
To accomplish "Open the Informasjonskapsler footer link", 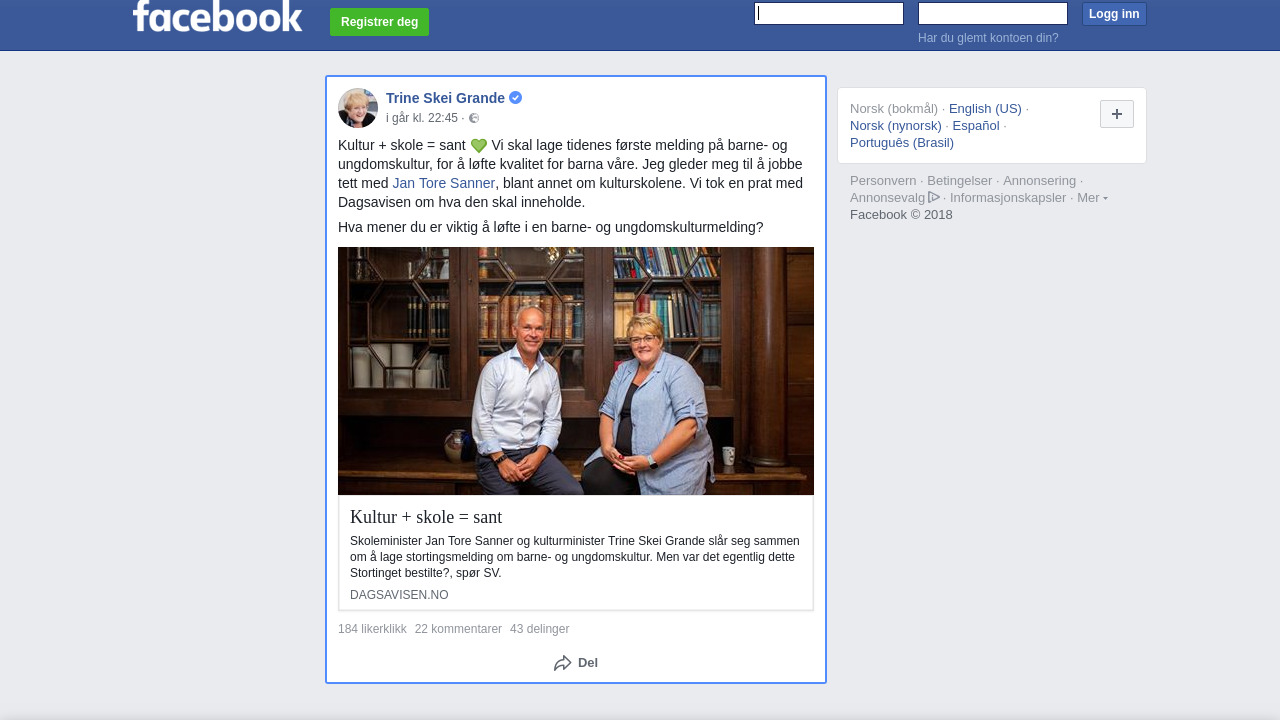I will [x=1008, y=198].
